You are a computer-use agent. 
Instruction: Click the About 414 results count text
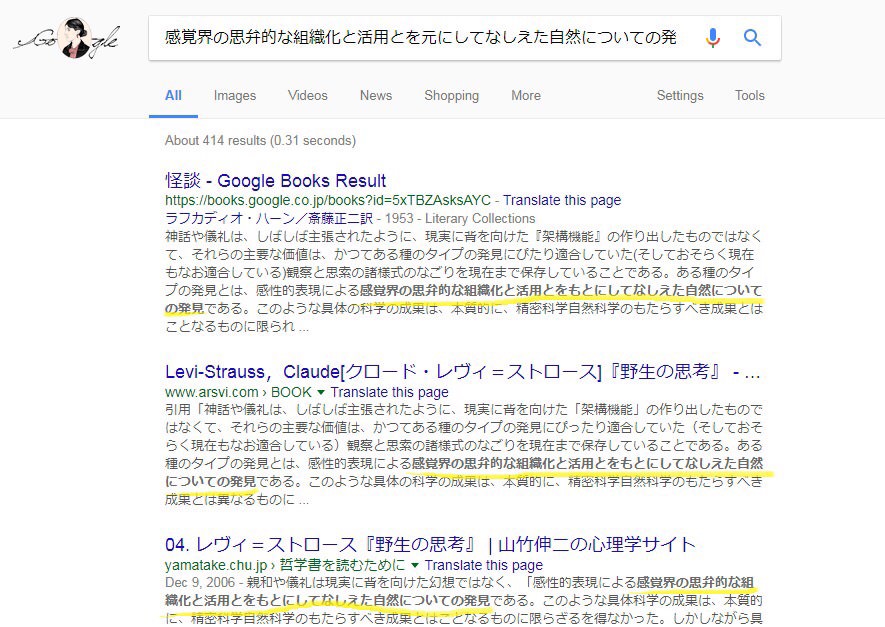tap(260, 141)
